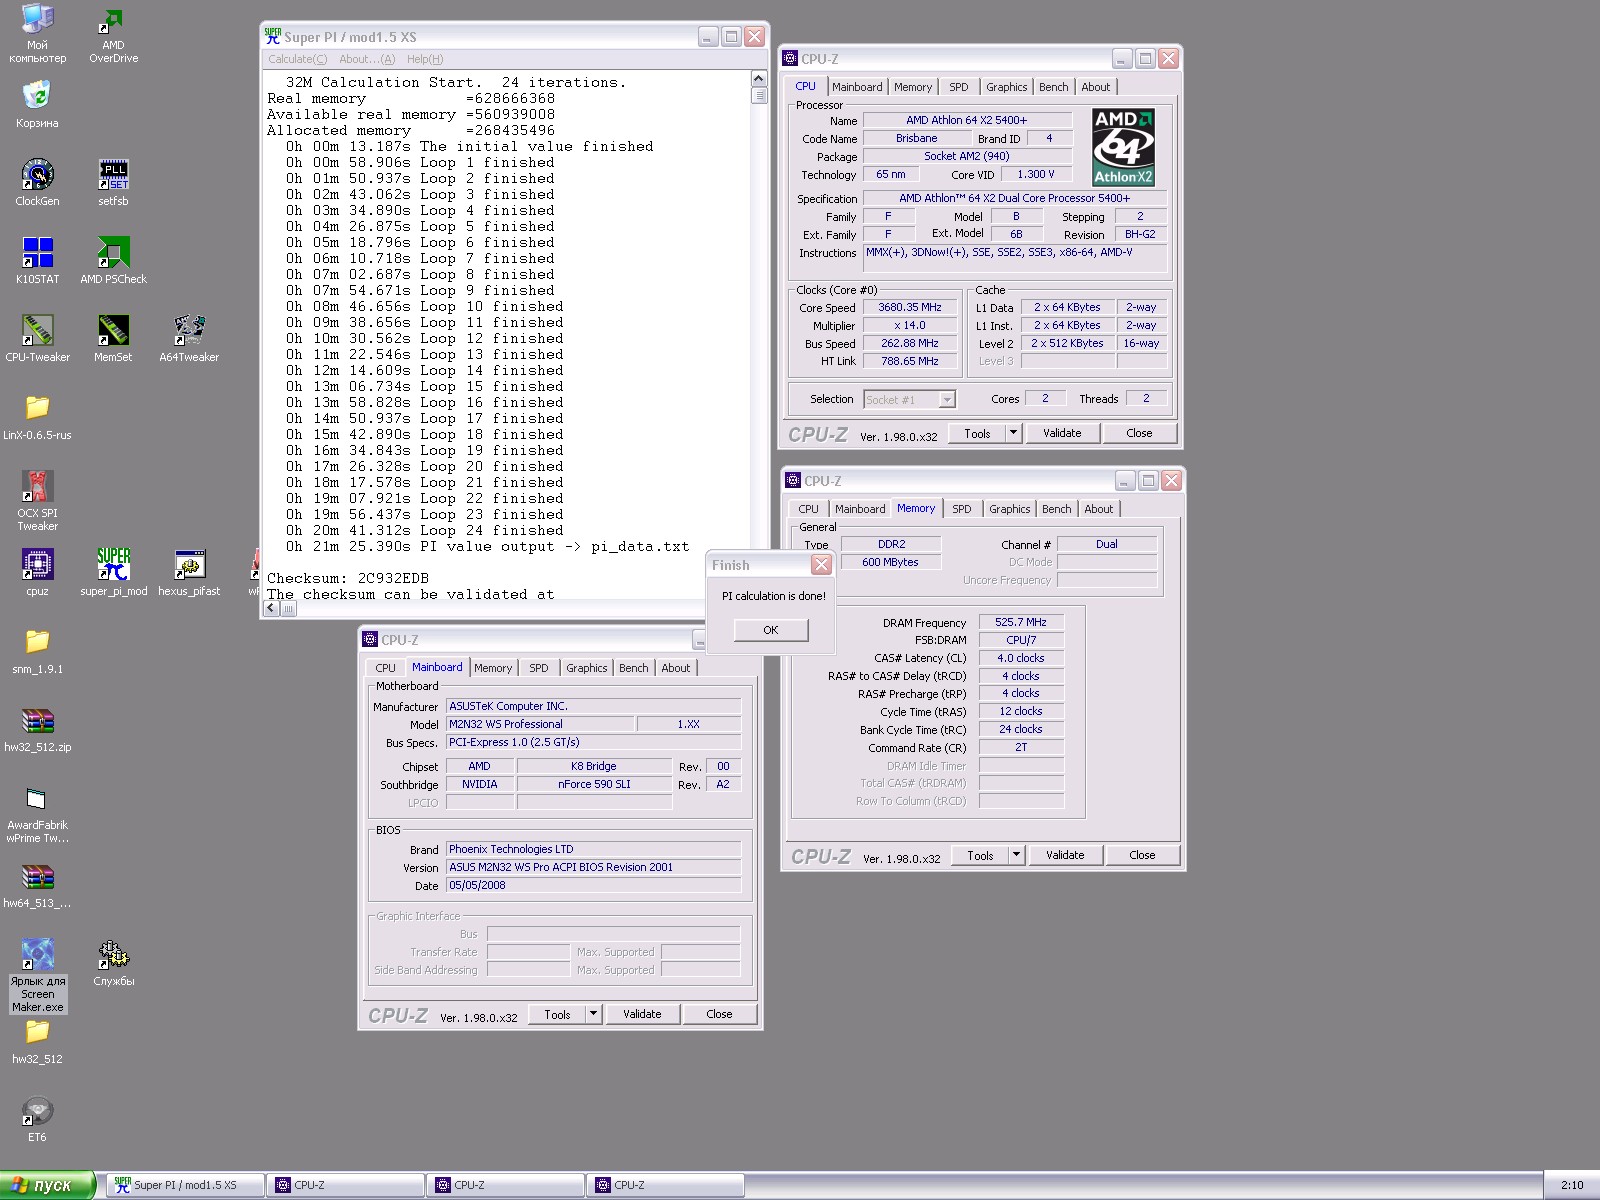Open SPD tab in top CPU-Z window
1600x1200 pixels.
(x=958, y=87)
